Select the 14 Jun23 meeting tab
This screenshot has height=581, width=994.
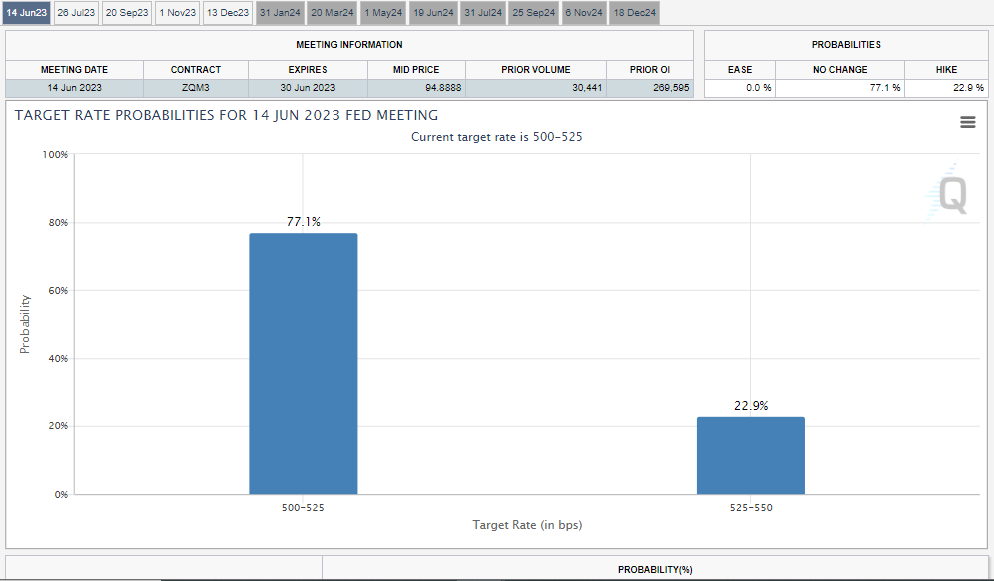pos(25,13)
